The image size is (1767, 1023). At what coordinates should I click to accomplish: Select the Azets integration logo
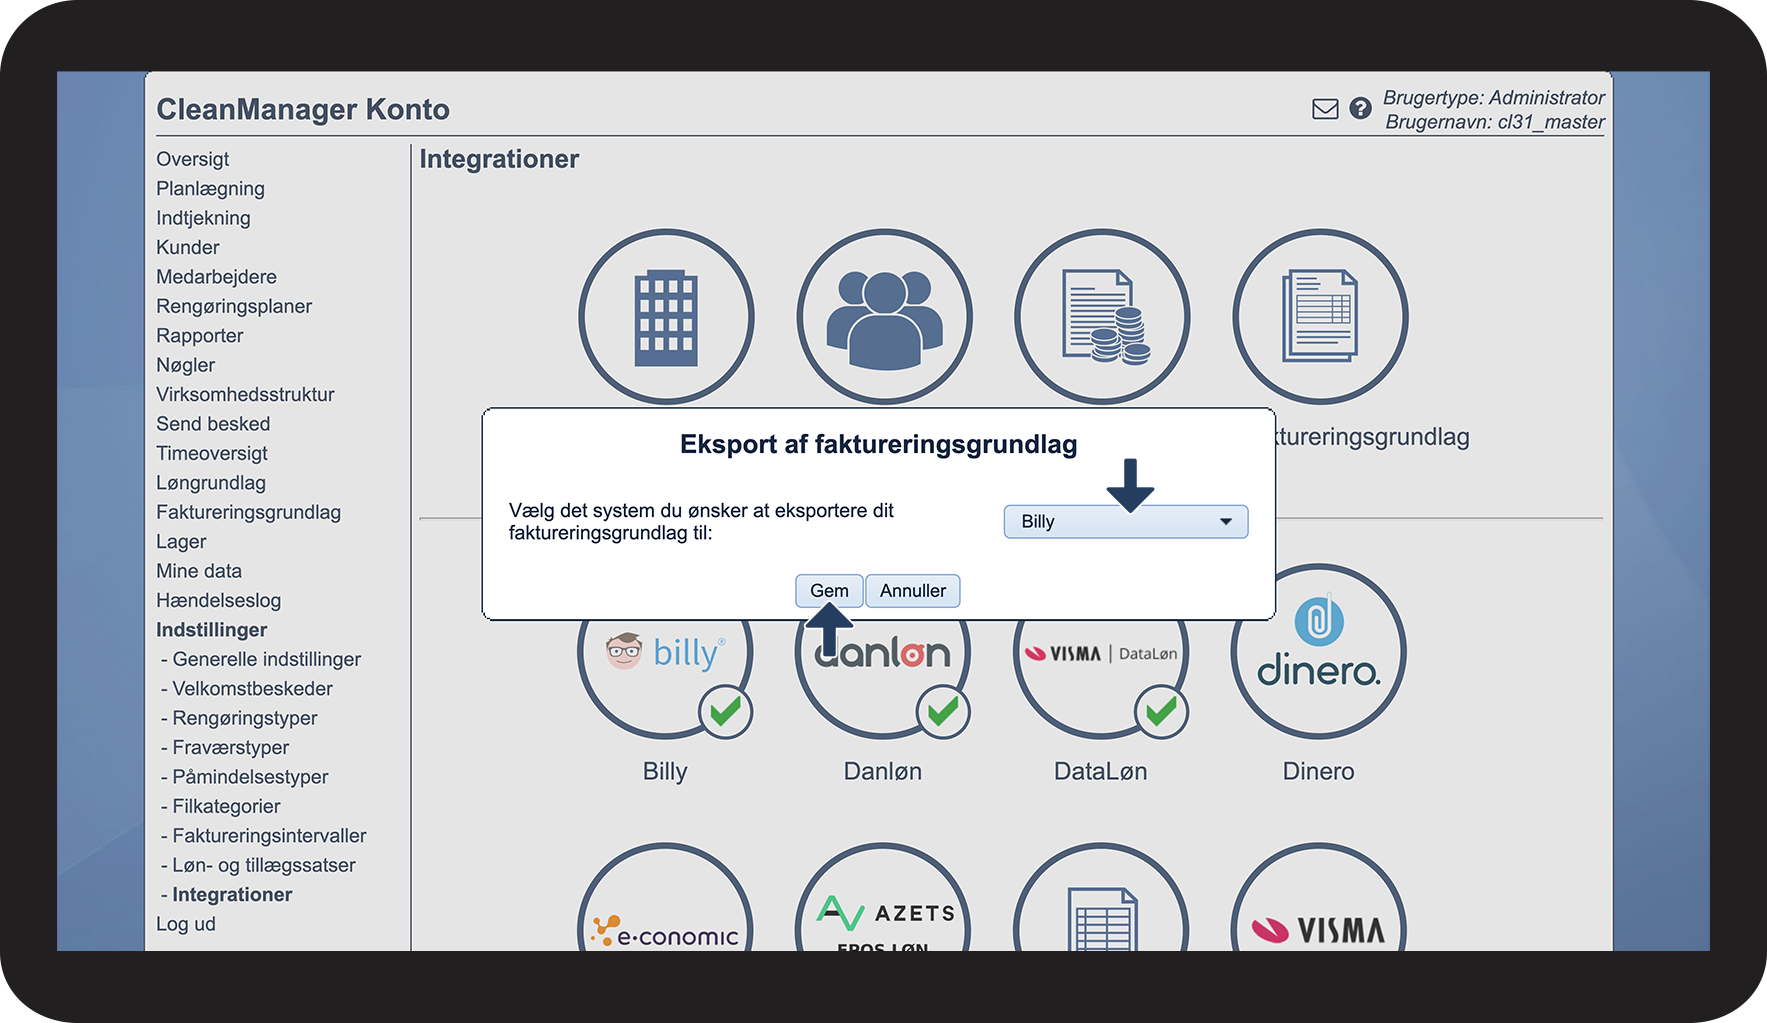[884, 918]
